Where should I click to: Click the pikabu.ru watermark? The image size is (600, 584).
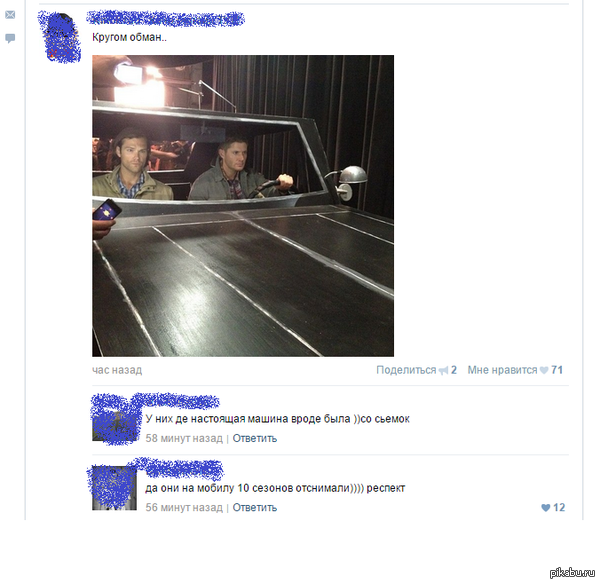click(572, 573)
